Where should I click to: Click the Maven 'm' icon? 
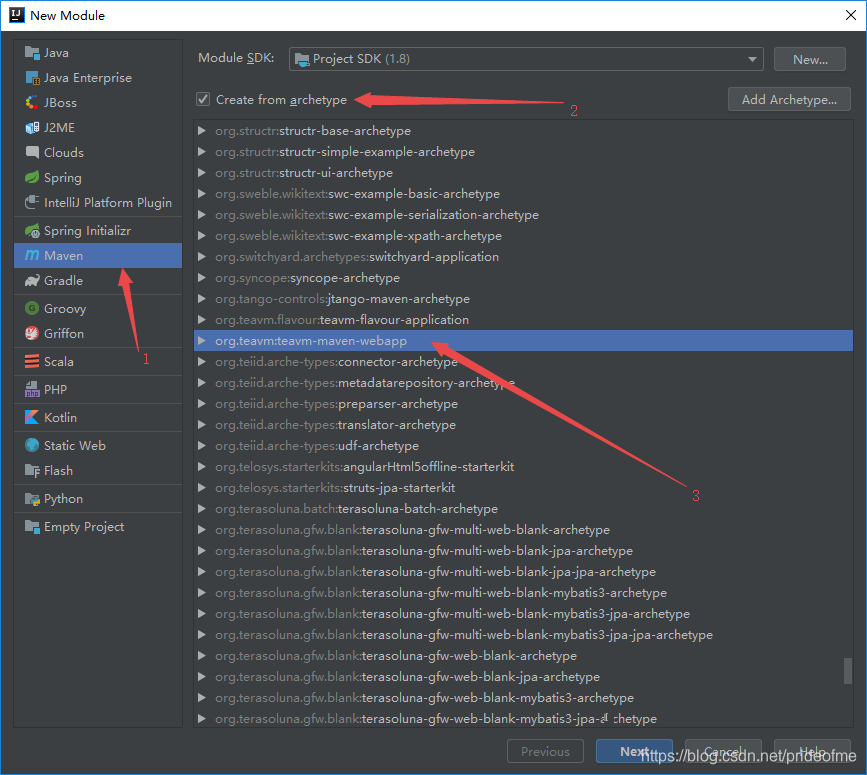pyautogui.click(x=32, y=255)
